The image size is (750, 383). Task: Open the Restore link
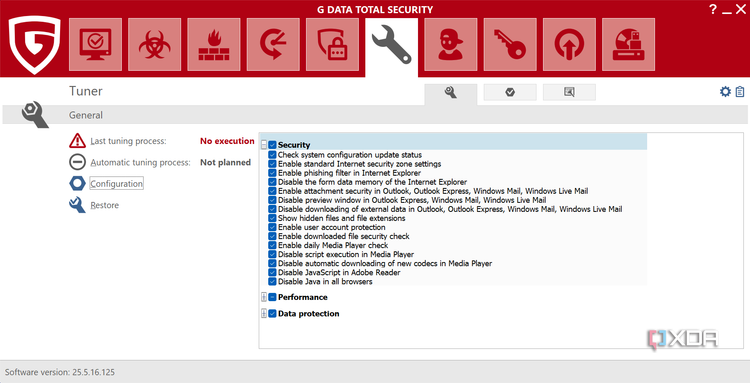[104, 205]
